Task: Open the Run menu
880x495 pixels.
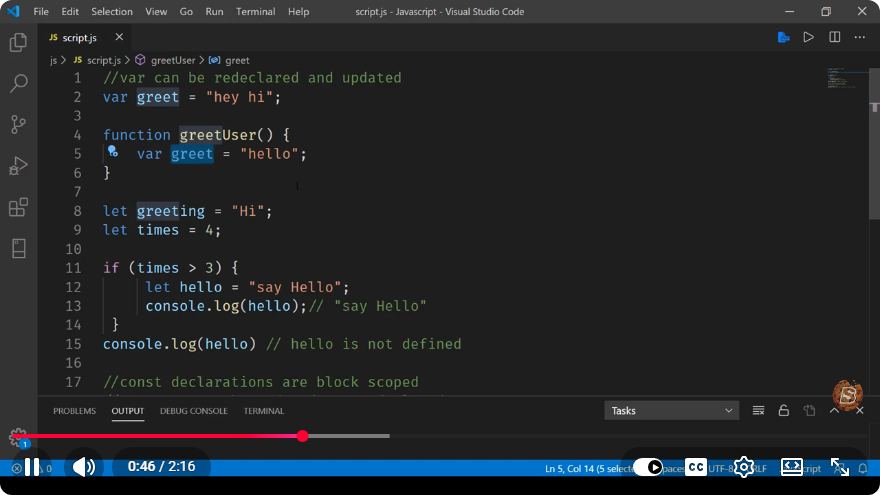Action: (214, 11)
